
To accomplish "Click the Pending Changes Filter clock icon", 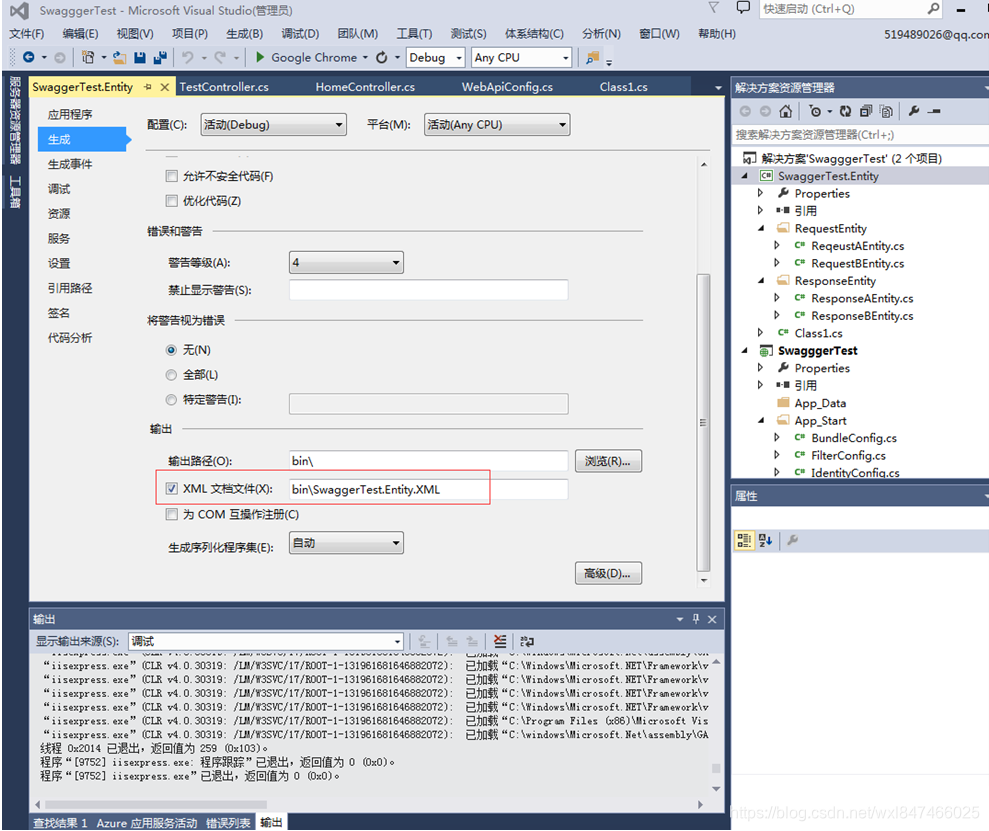I will click(x=815, y=111).
